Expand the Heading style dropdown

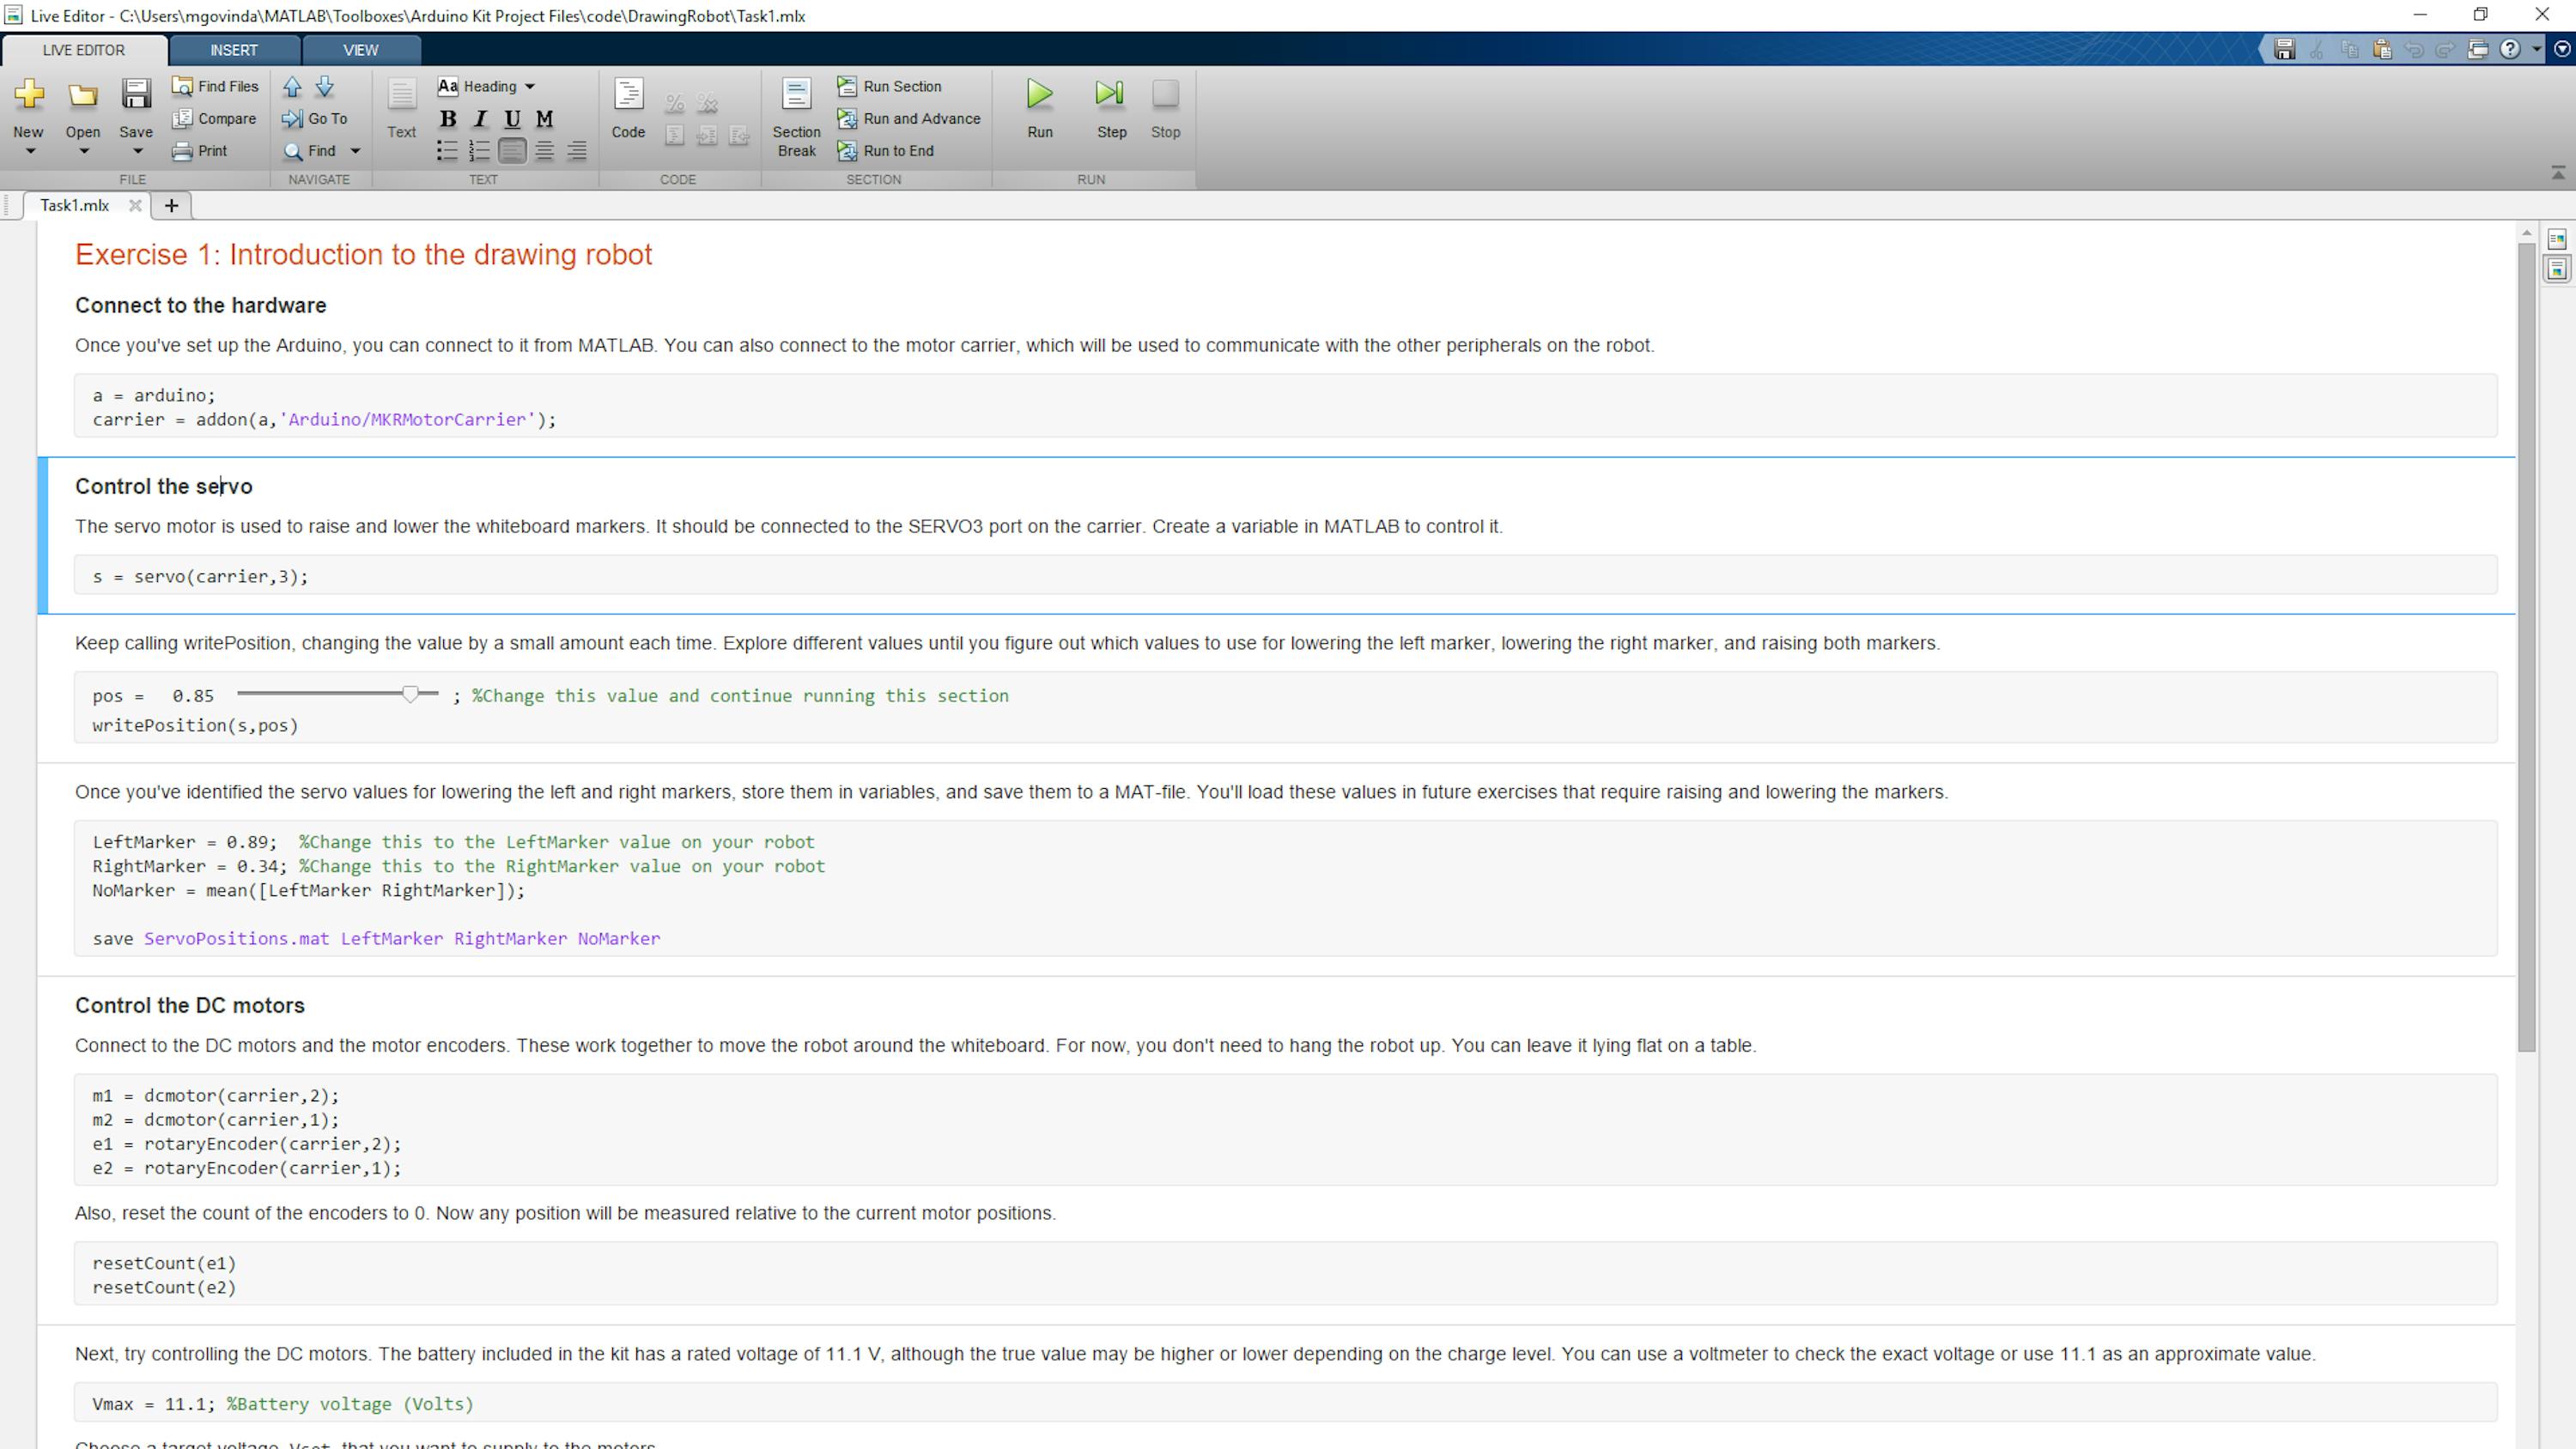[x=530, y=87]
